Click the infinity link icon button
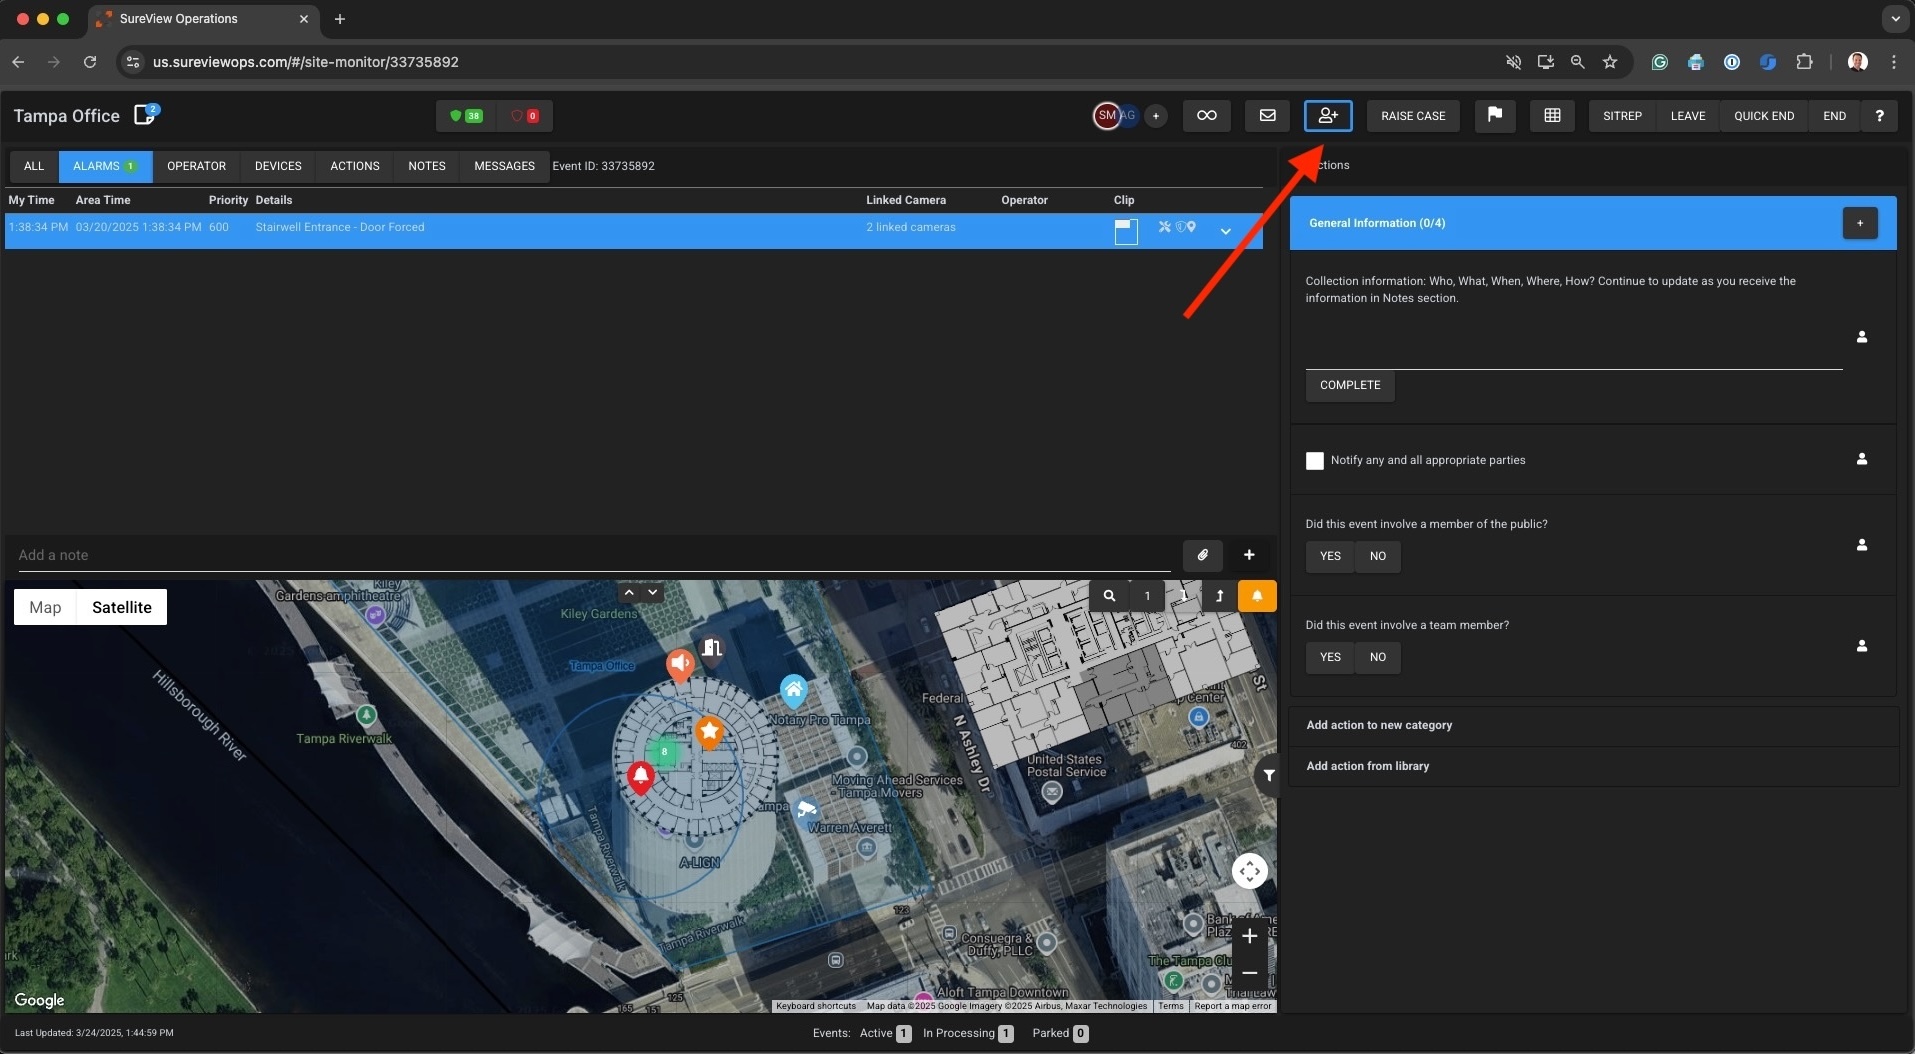The height and width of the screenshot is (1054, 1915). pos(1206,116)
